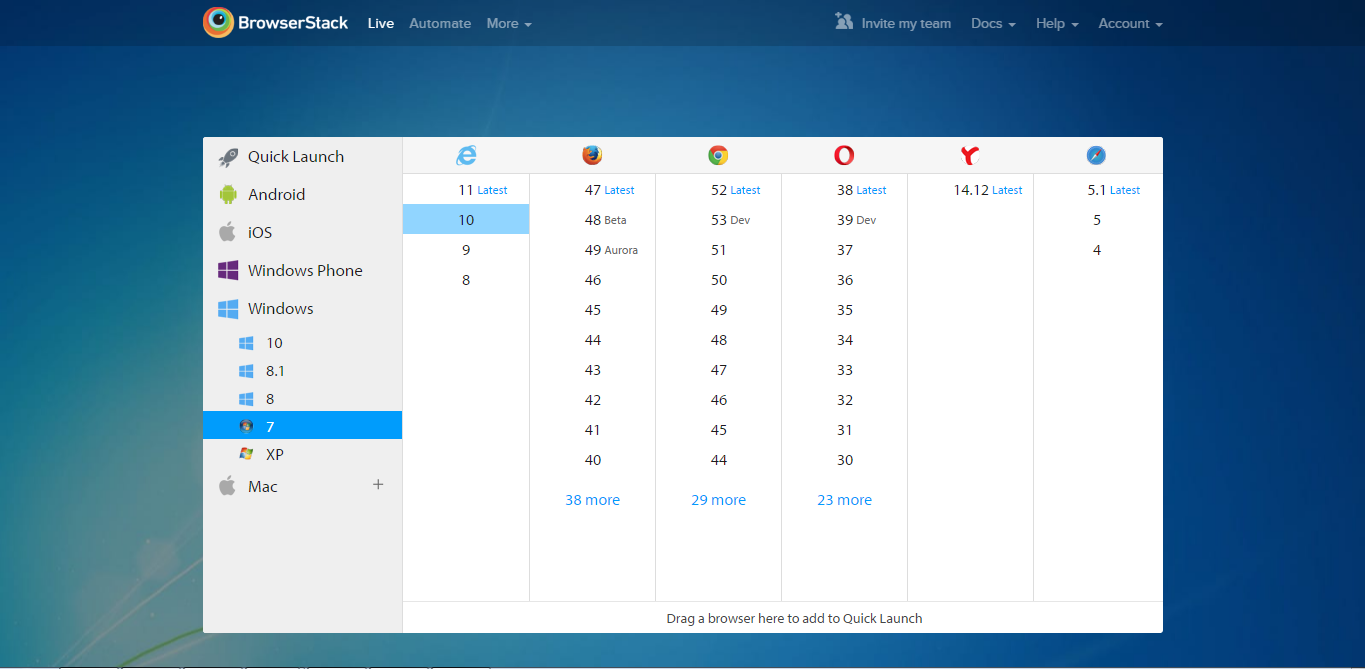The image size is (1365, 669).
Task: Launch Firefox 48 Beta
Action: (x=592, y=220)
